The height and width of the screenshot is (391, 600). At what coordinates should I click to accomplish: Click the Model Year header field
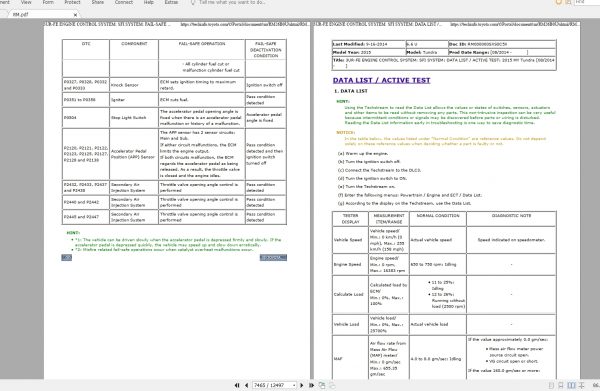tap(369, 52)
